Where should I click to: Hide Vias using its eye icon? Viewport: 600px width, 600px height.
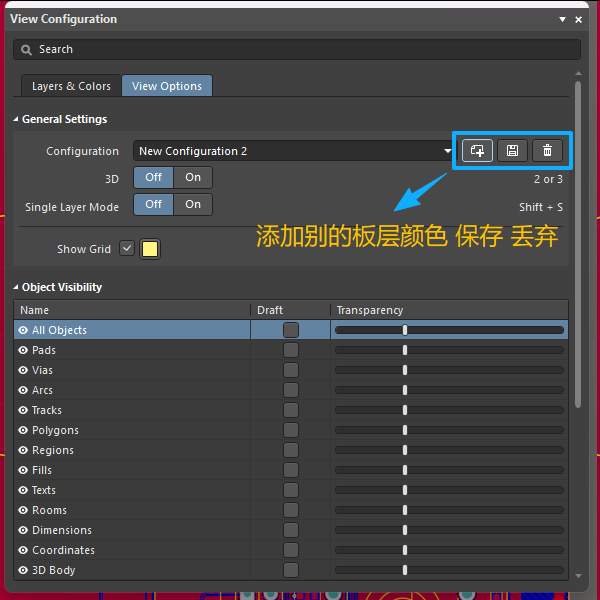tap(23, 370)
